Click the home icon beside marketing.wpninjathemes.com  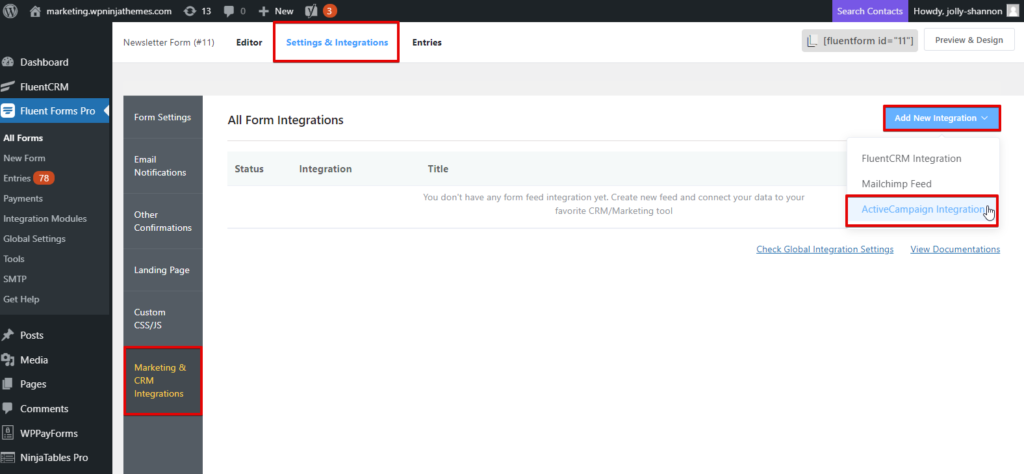click(35, 11)
